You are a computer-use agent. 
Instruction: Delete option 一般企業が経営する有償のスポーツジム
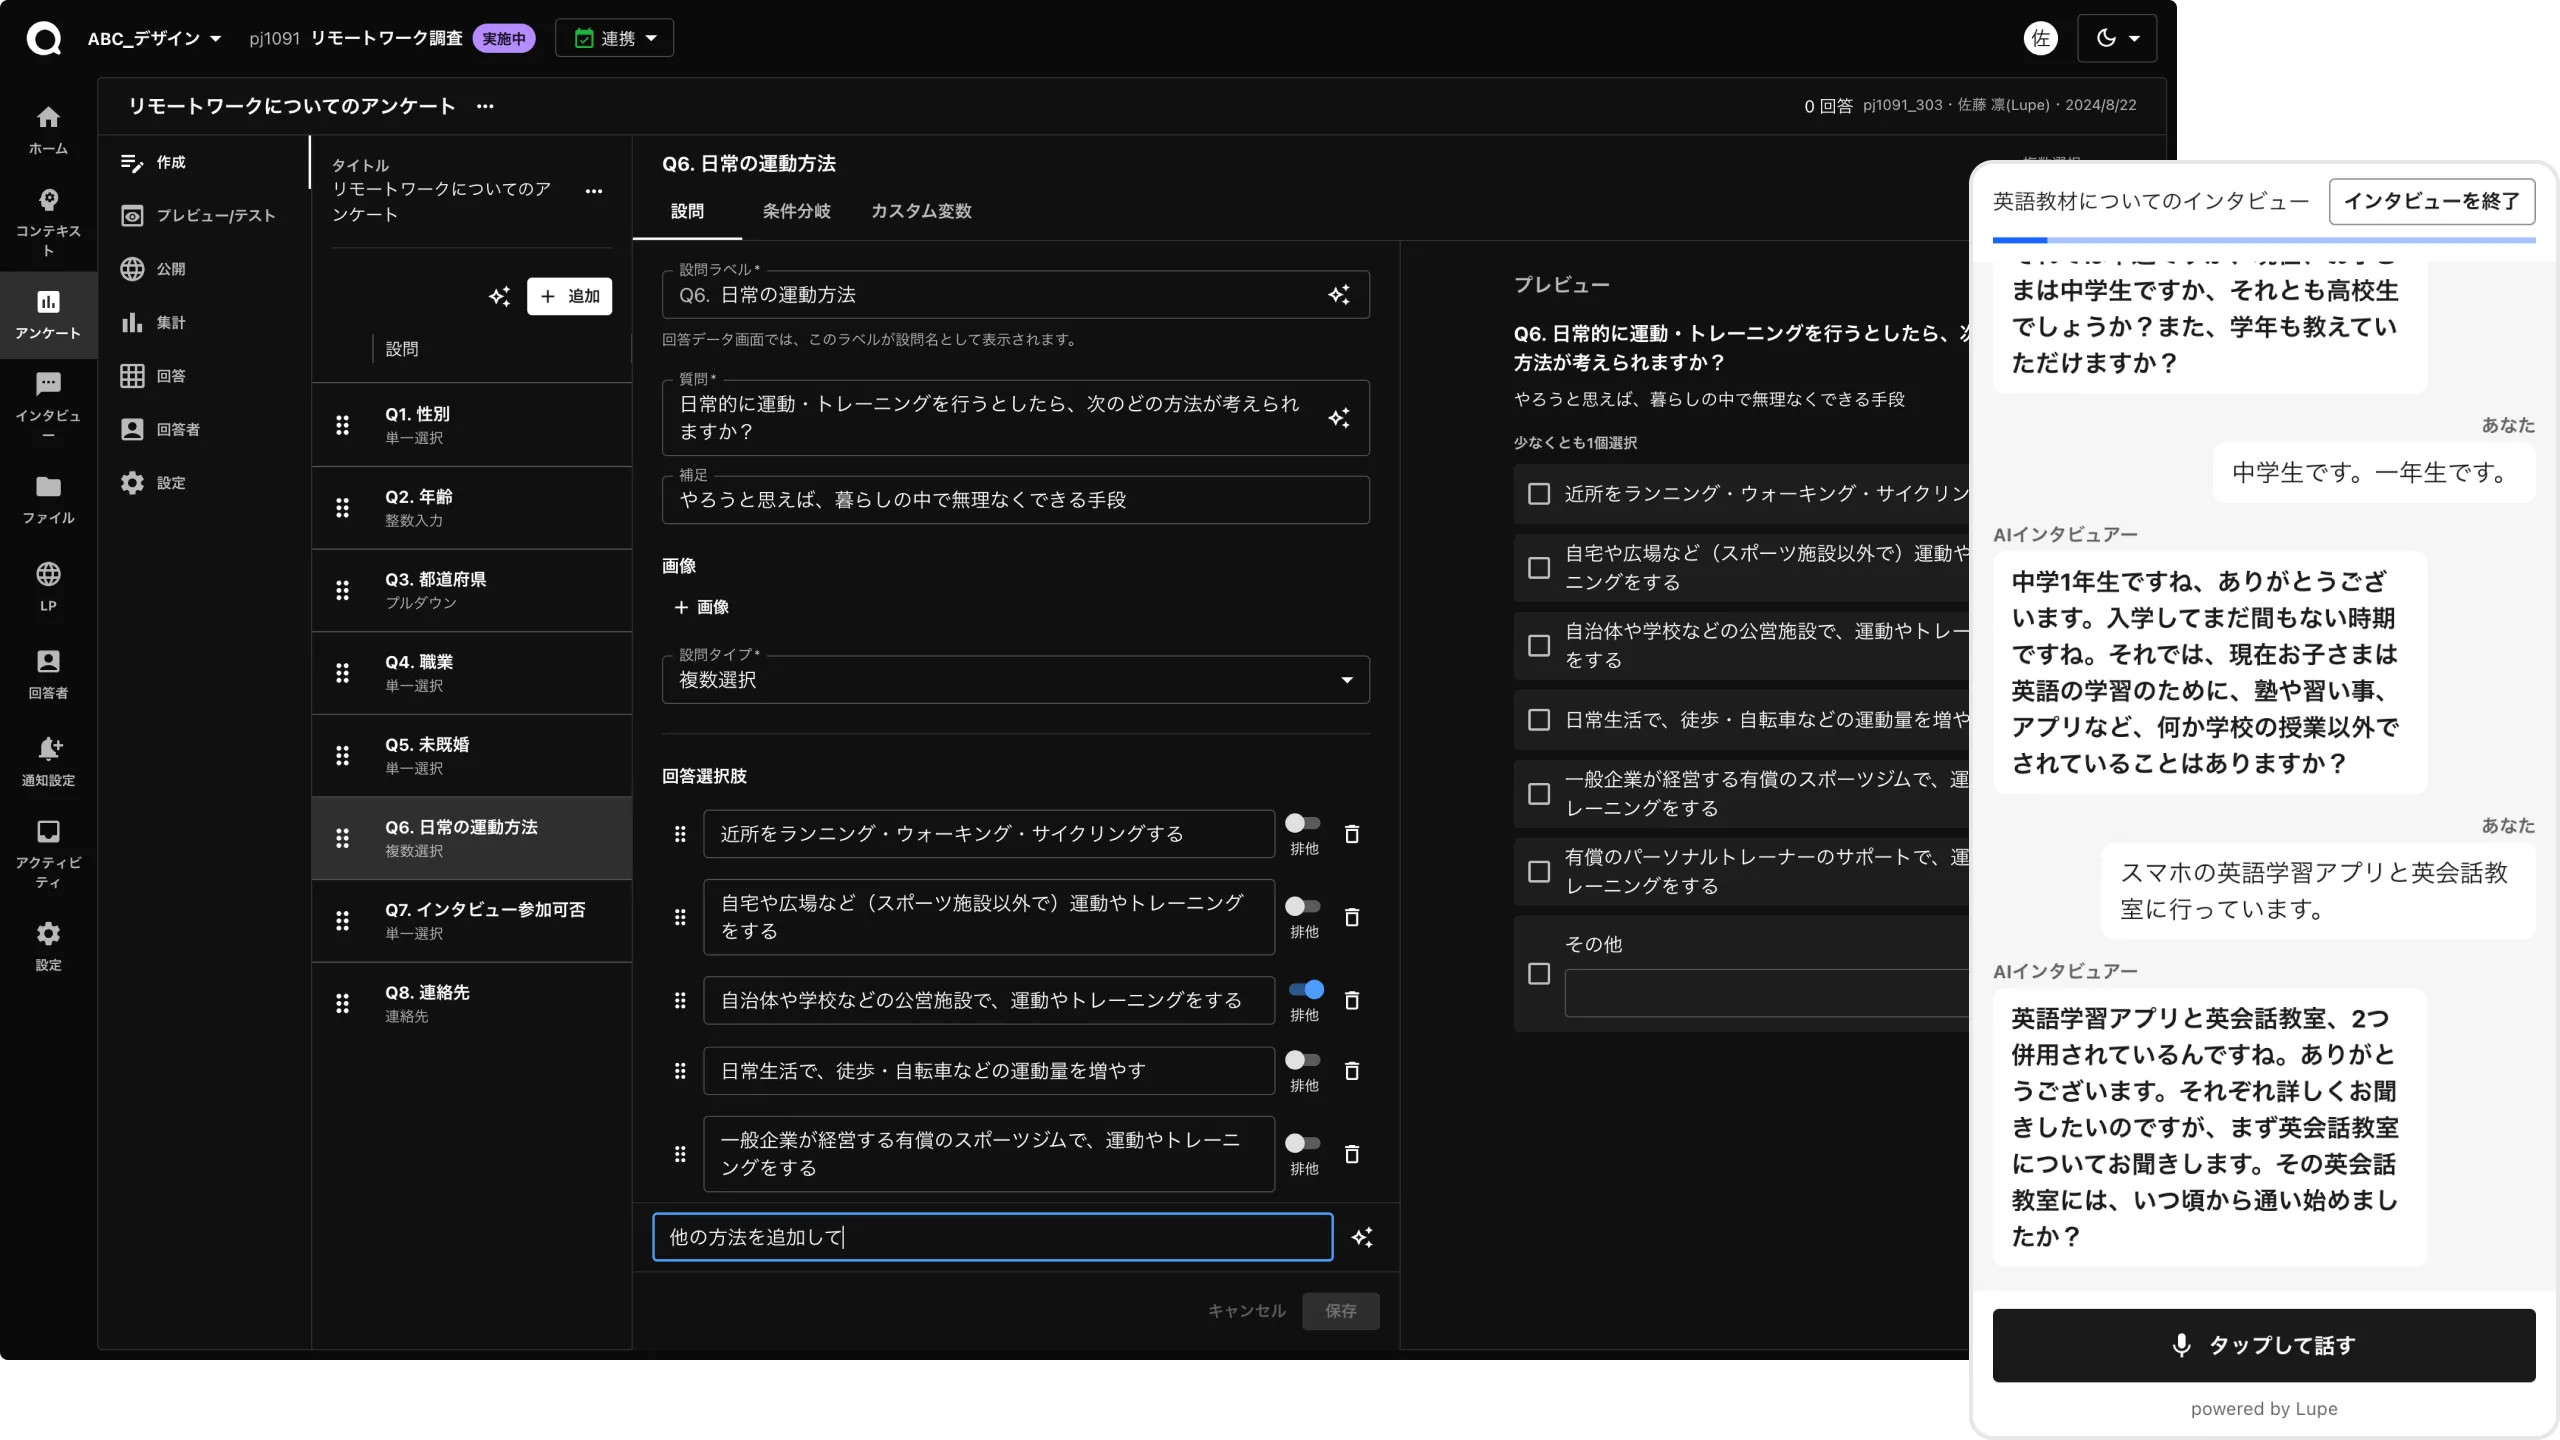click(1352, 1154)
